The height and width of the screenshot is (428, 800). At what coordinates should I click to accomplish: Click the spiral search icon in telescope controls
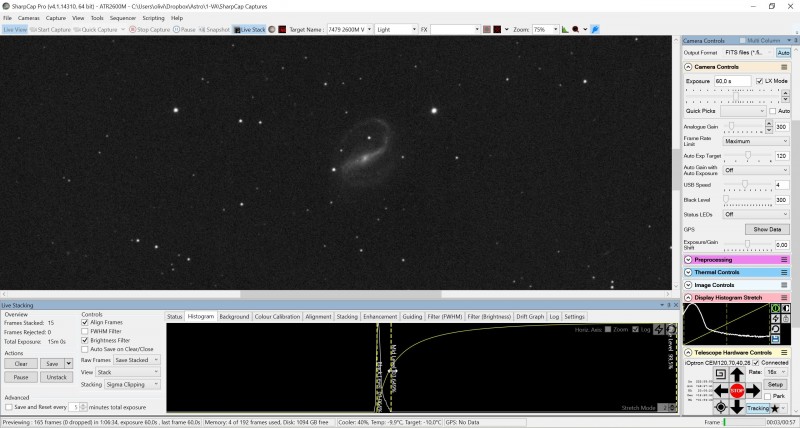[720, 374]
